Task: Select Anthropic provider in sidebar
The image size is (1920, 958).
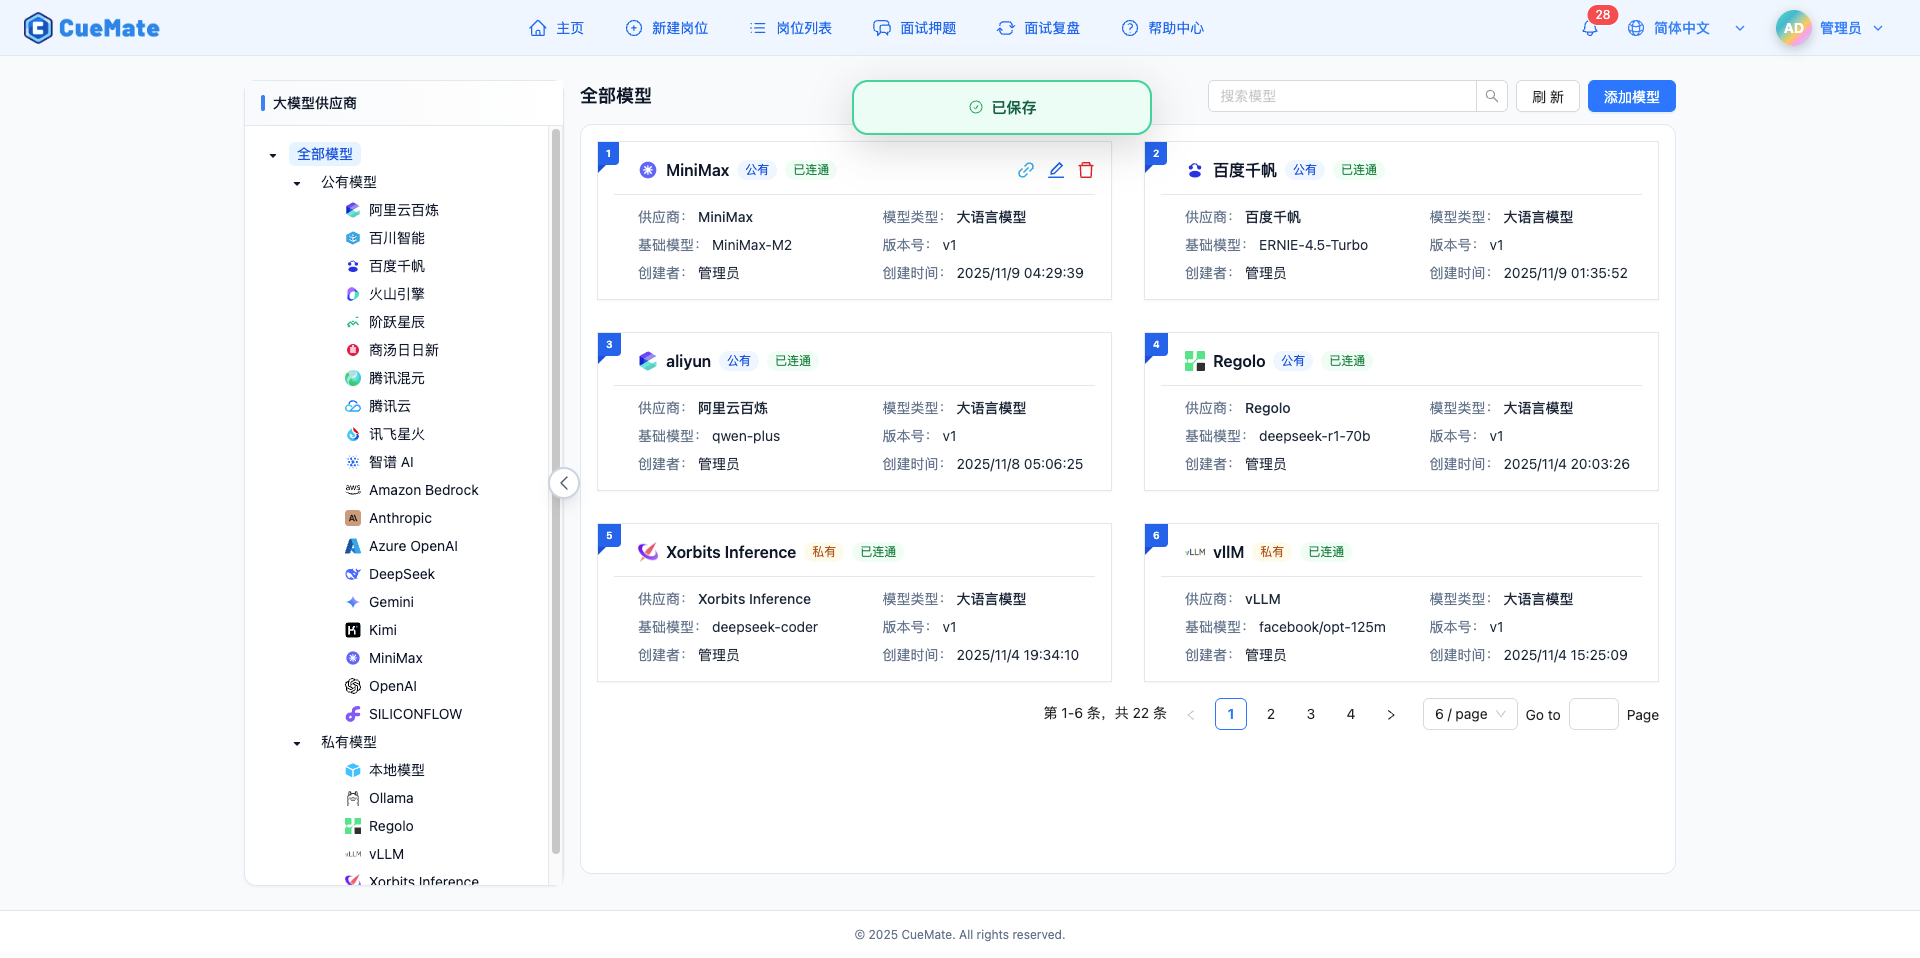Action: tap(401, 517)
